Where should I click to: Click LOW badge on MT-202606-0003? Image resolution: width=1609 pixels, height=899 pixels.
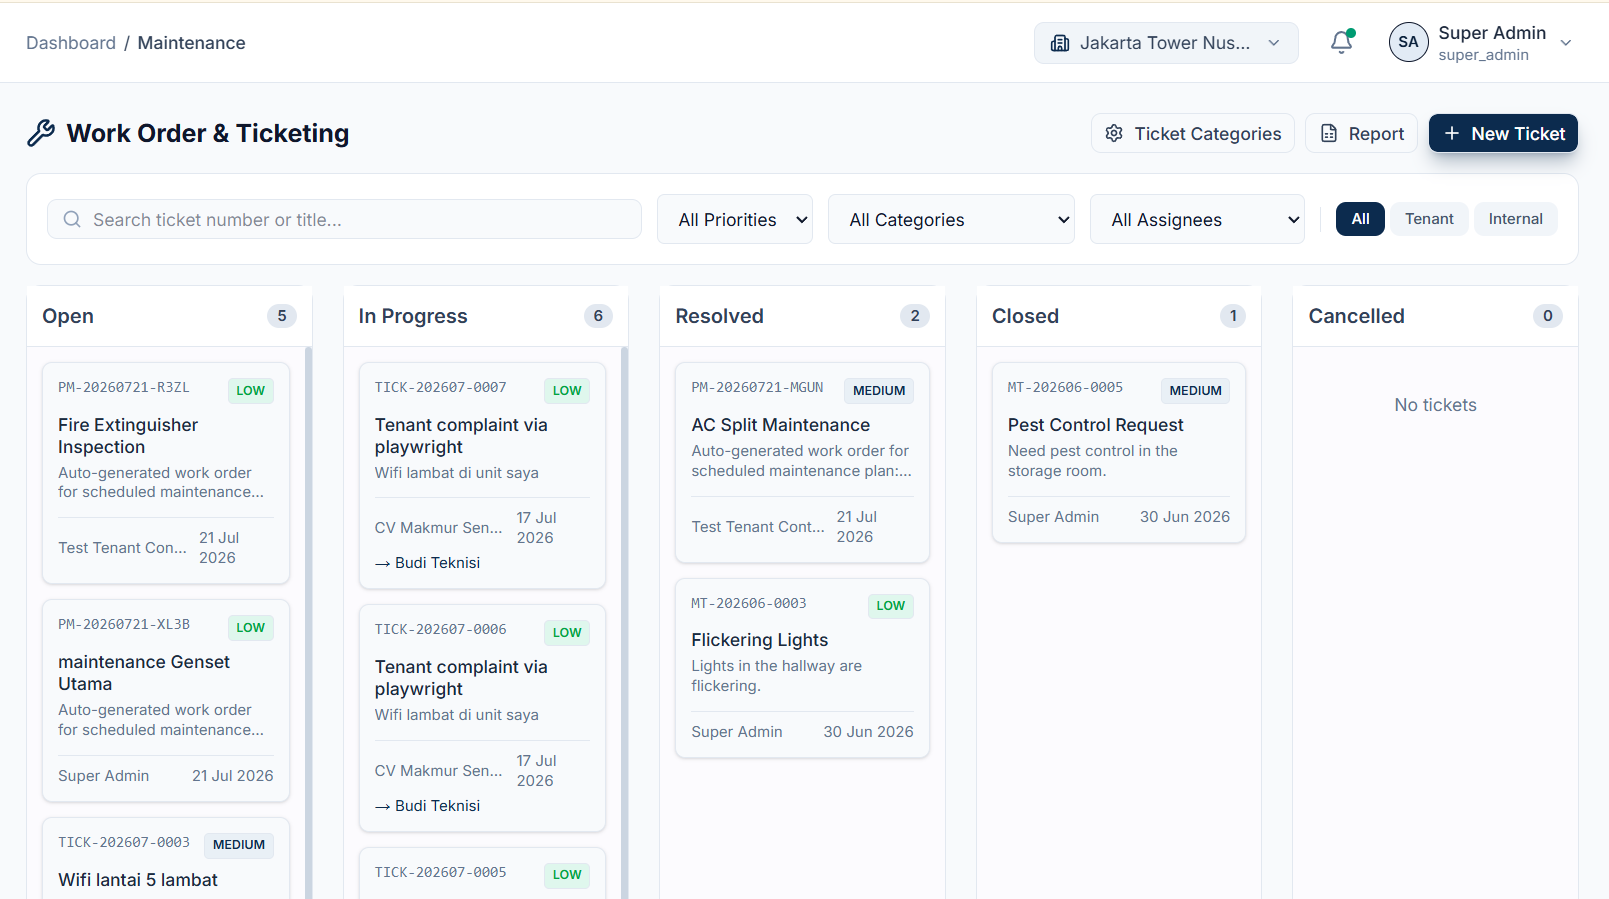pos(891,605)
